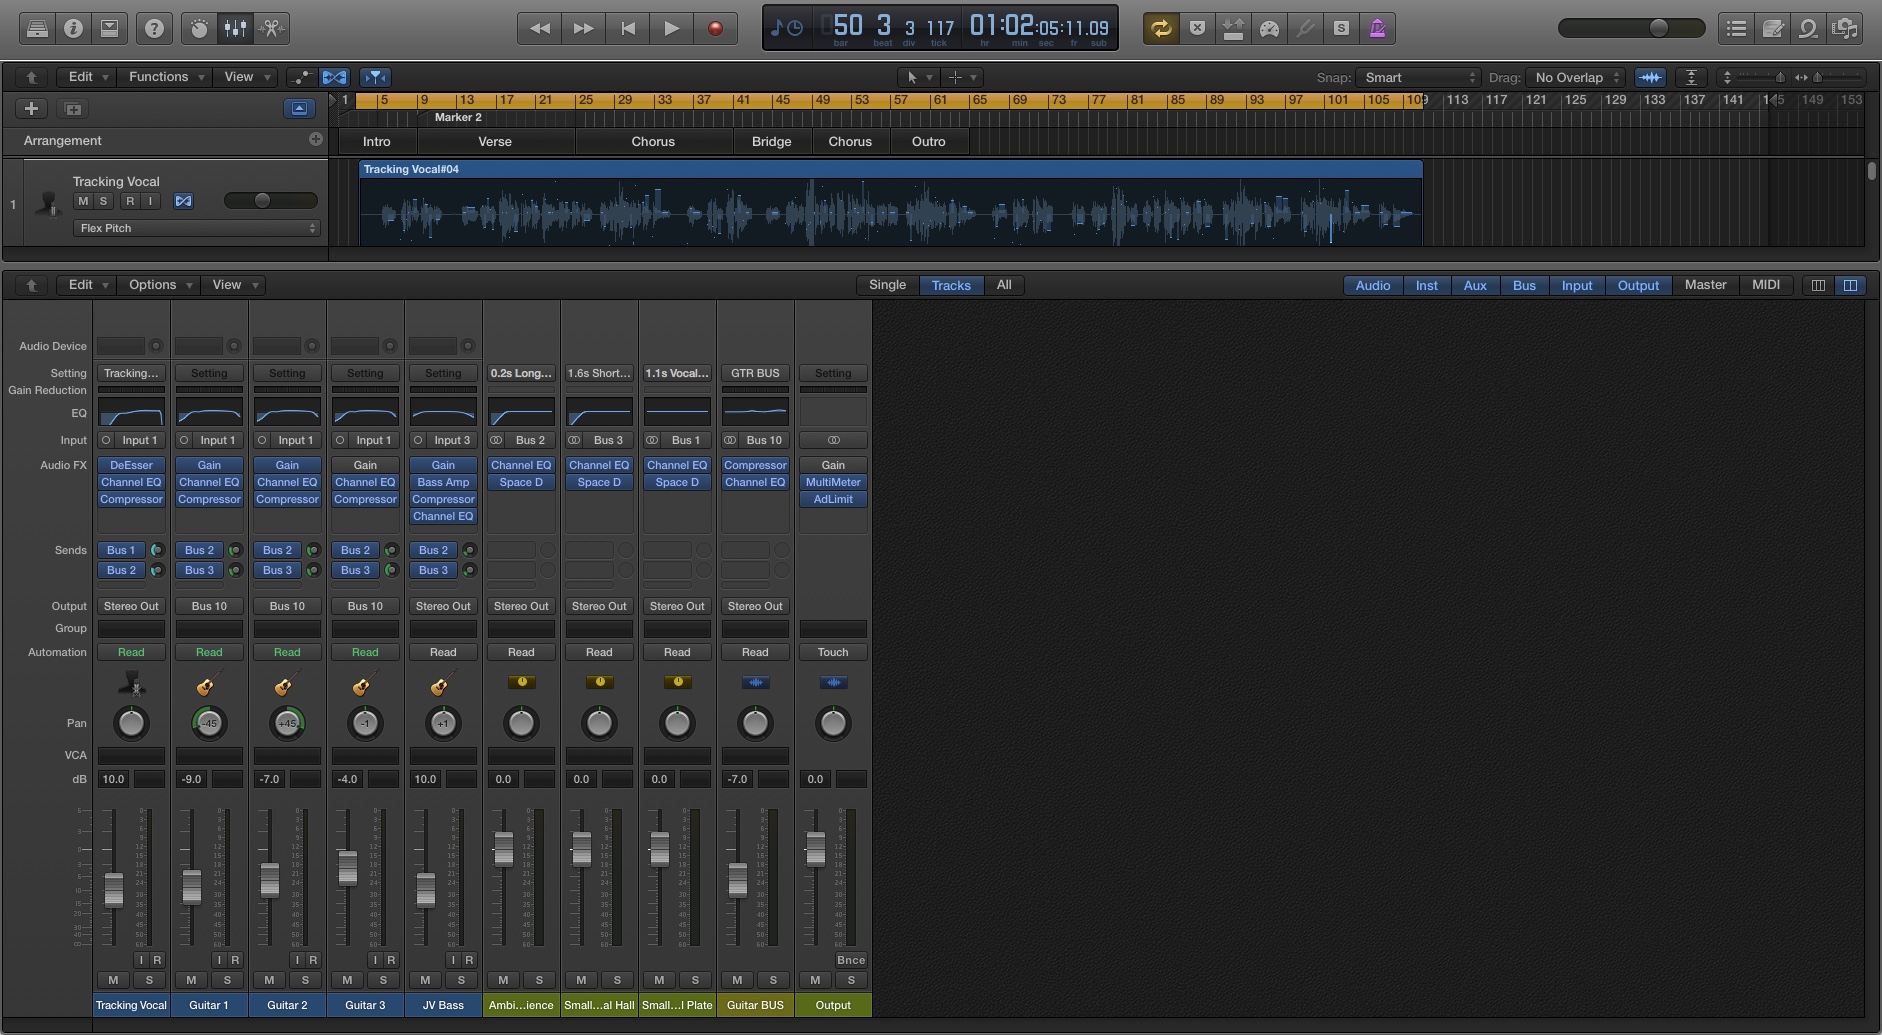Open the Flex Pitch mode dropdown
1882x1035 pixels.
(x=196, y=228)
